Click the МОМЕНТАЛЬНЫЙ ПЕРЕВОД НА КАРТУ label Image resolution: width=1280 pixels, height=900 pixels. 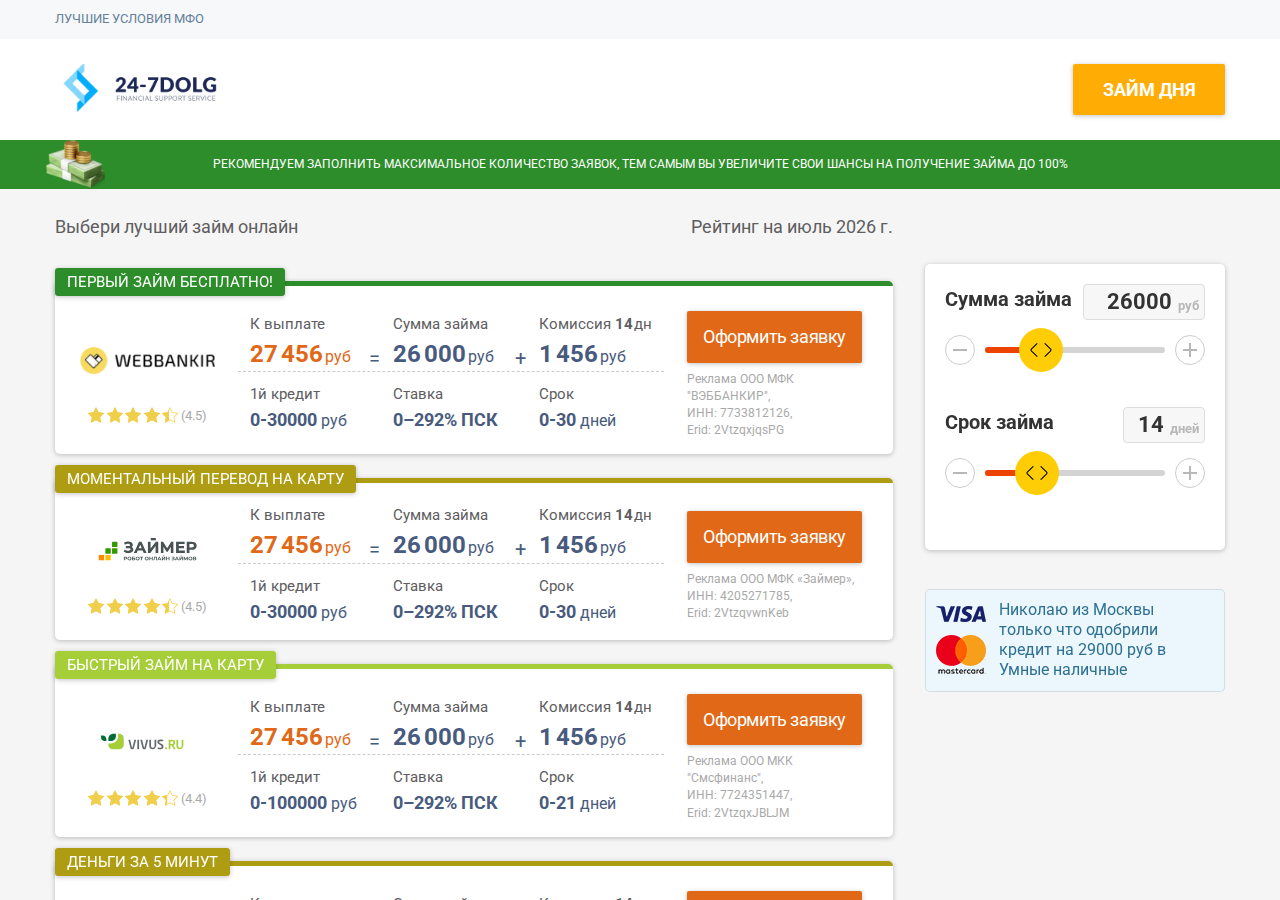tap(205, 479)
